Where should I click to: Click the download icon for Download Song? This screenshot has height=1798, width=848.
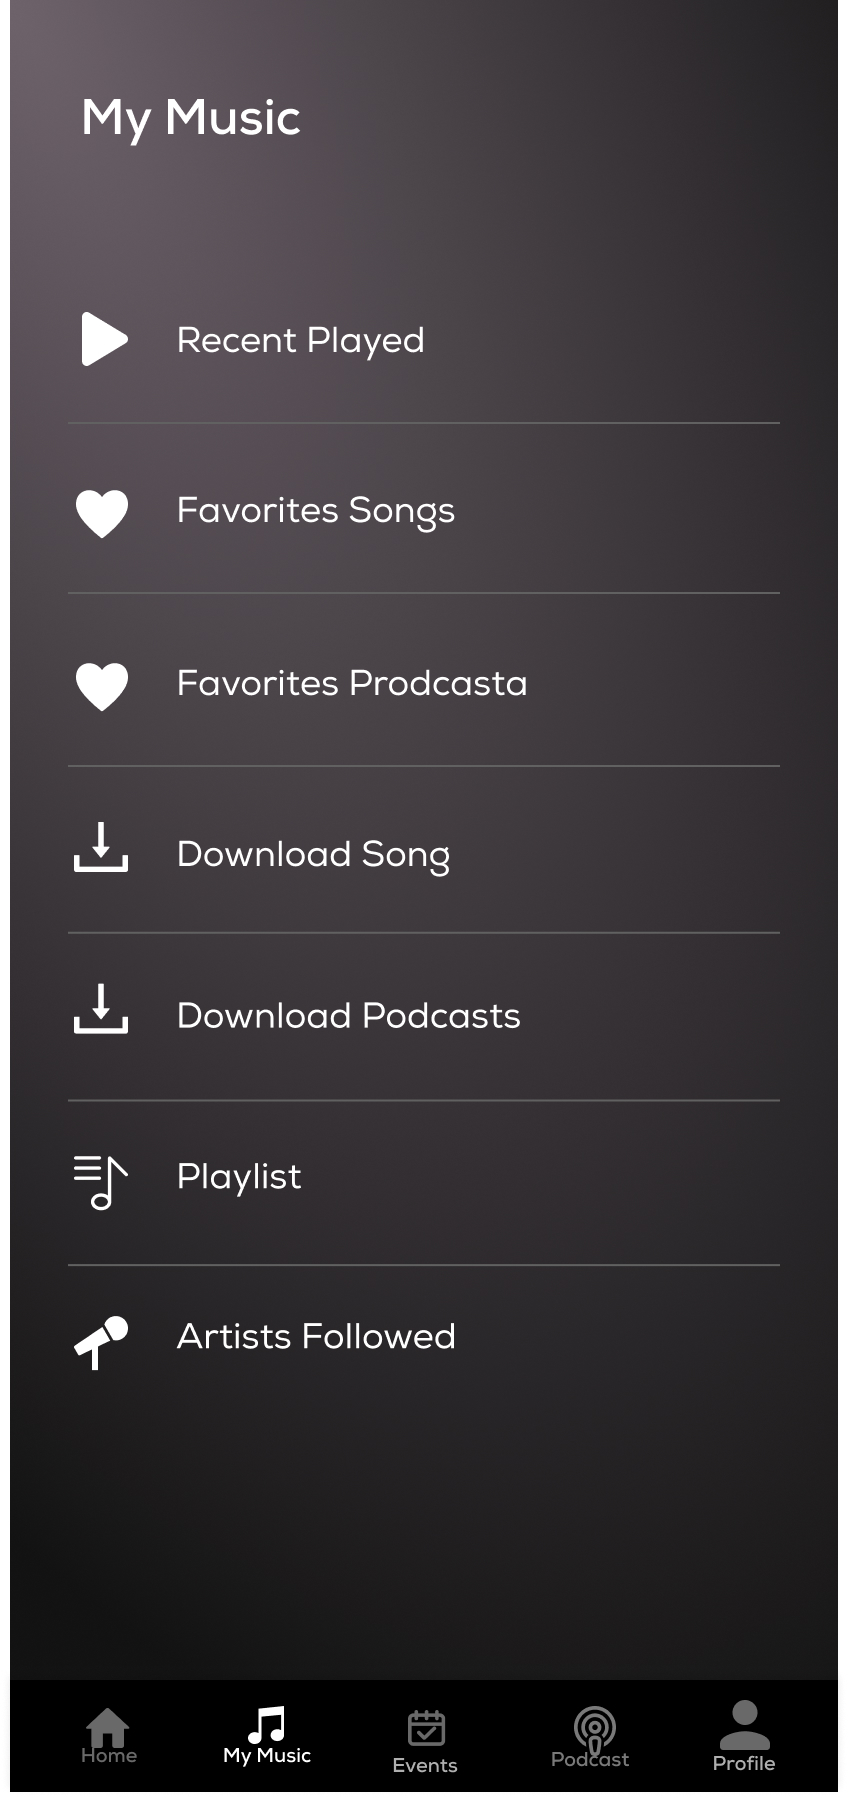tap(101, 848)
